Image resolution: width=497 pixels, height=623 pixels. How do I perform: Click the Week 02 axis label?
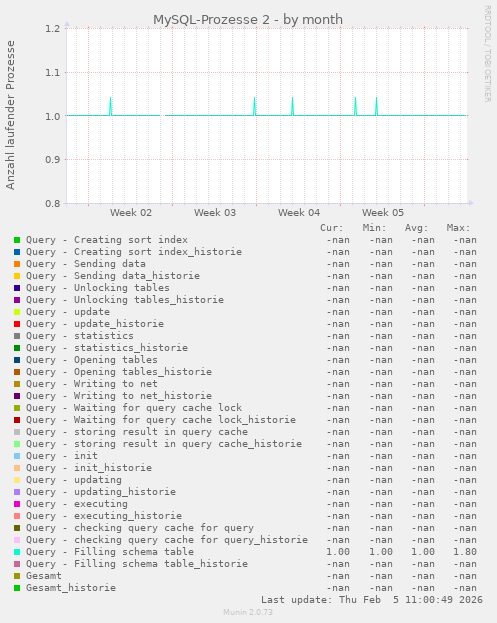(131, 213)
